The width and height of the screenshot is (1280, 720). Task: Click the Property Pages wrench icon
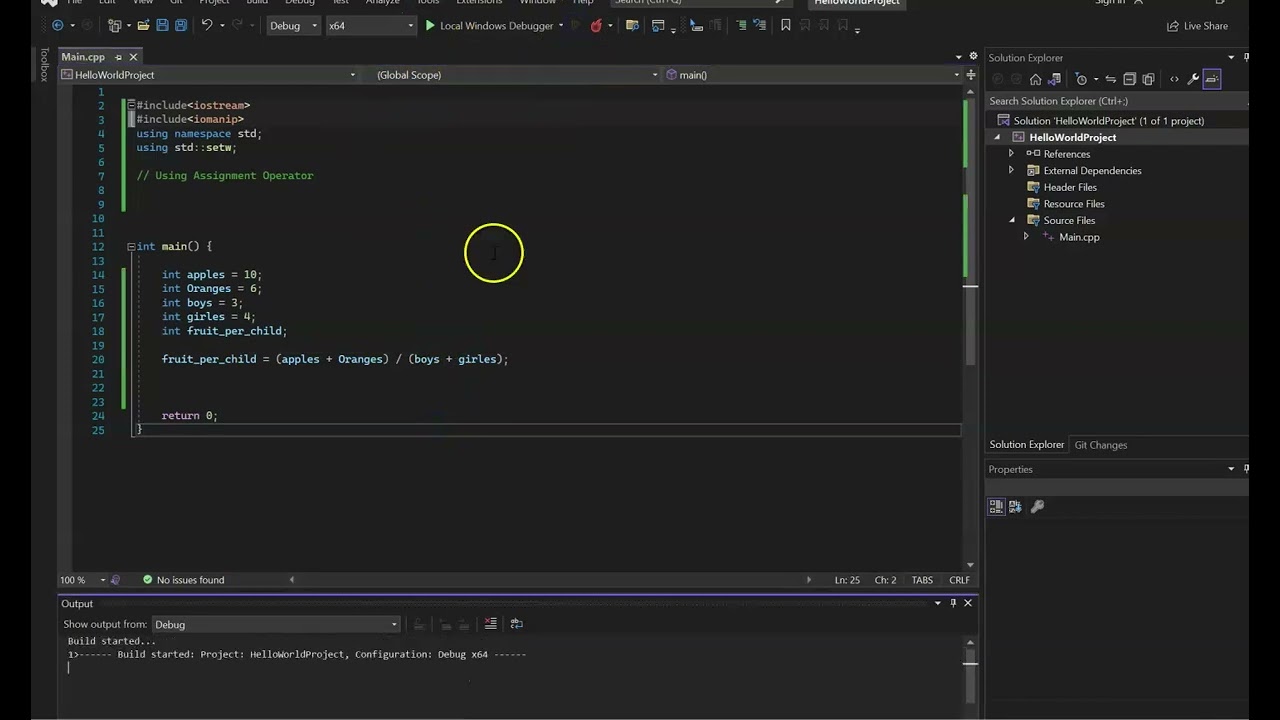1037,507
